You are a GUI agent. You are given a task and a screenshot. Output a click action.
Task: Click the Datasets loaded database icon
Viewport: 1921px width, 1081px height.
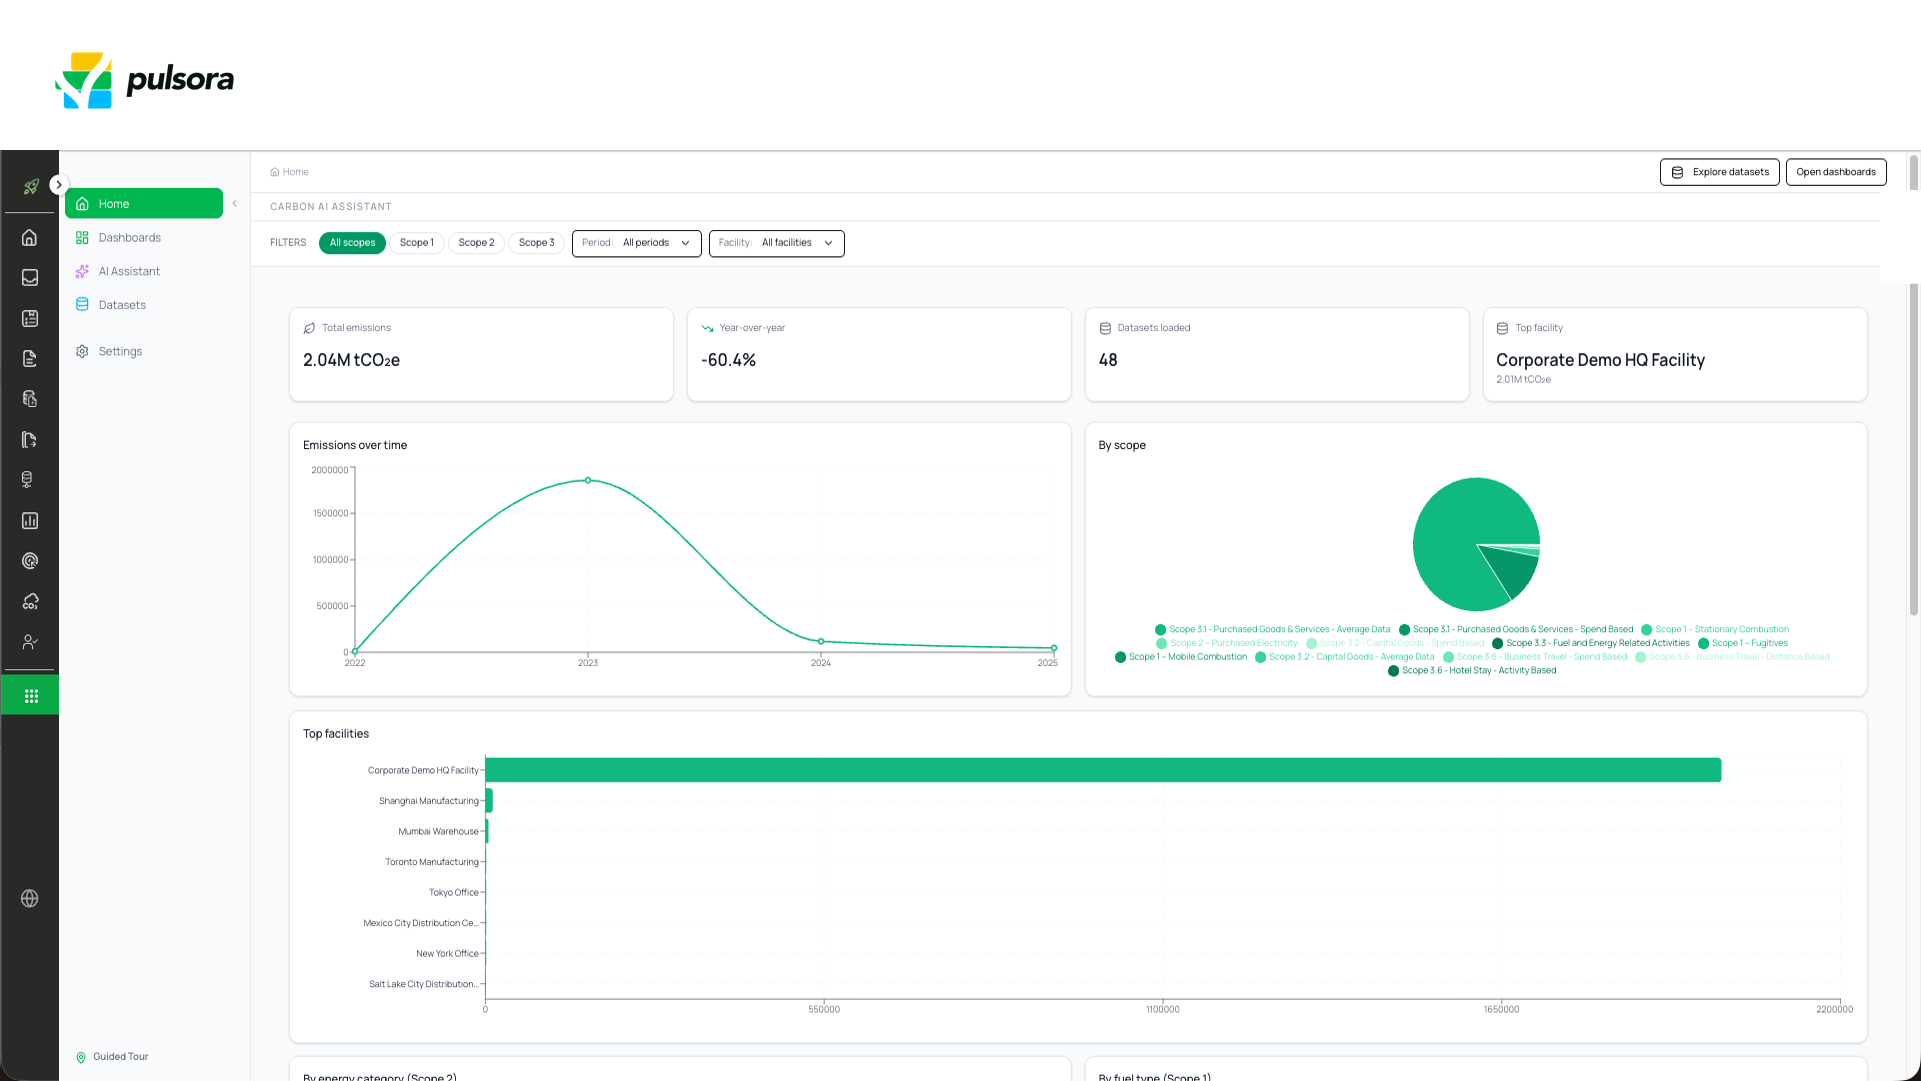click(1105, 328)
